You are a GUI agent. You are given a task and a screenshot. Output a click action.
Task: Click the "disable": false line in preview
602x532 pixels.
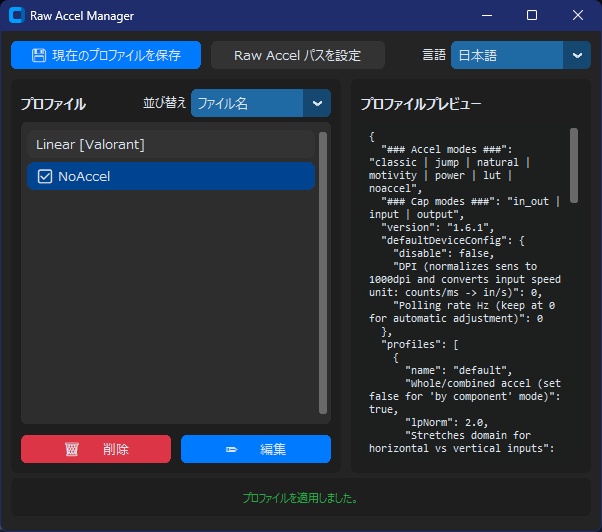click(x=443, y=254)
